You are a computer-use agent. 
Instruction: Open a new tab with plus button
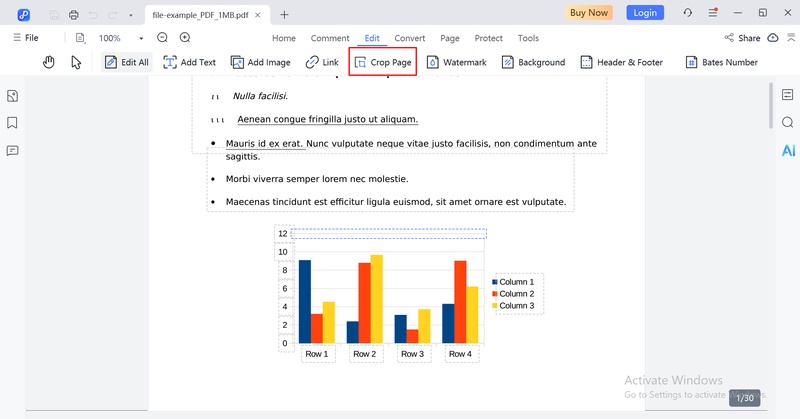284,15
